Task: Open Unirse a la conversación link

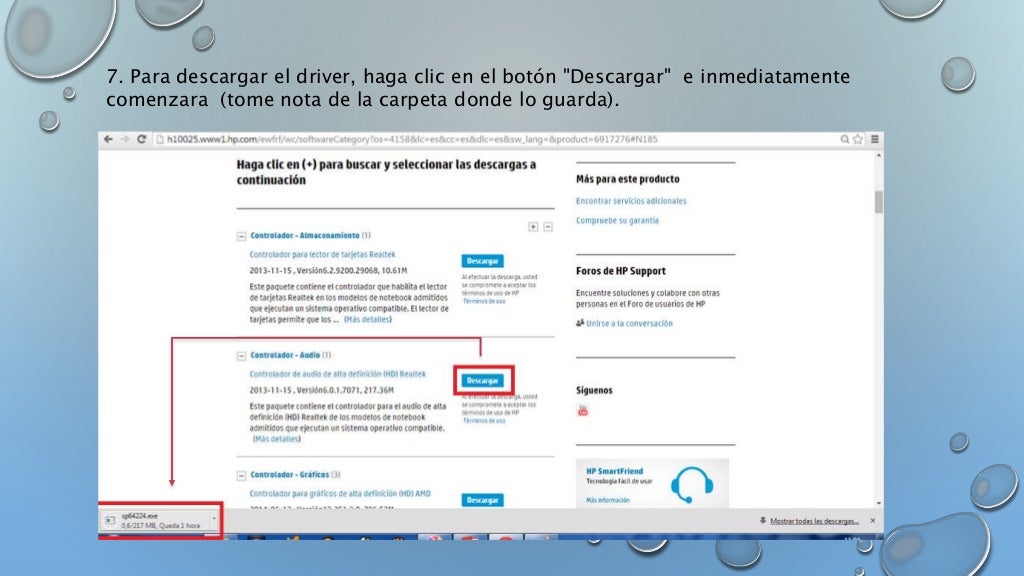Action: 629,323
